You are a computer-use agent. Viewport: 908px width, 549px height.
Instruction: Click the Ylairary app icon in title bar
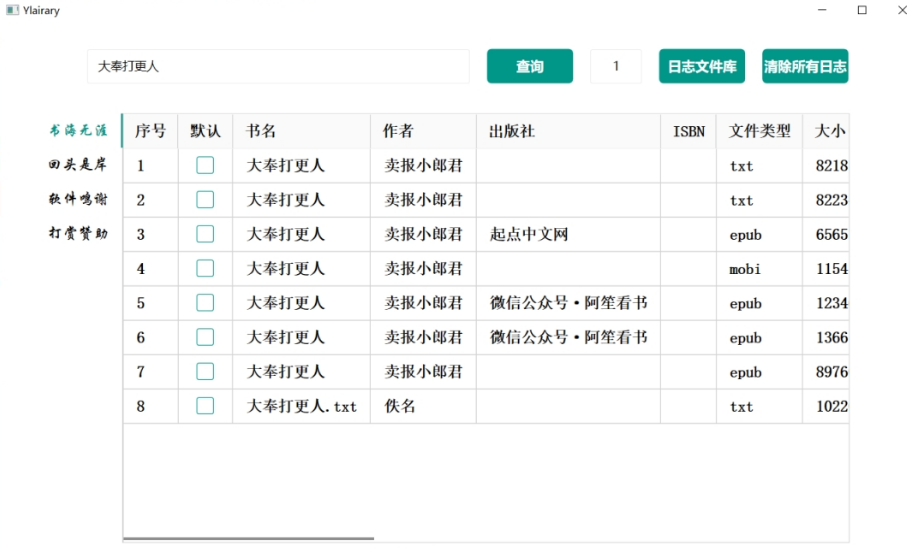coord(12,10)
